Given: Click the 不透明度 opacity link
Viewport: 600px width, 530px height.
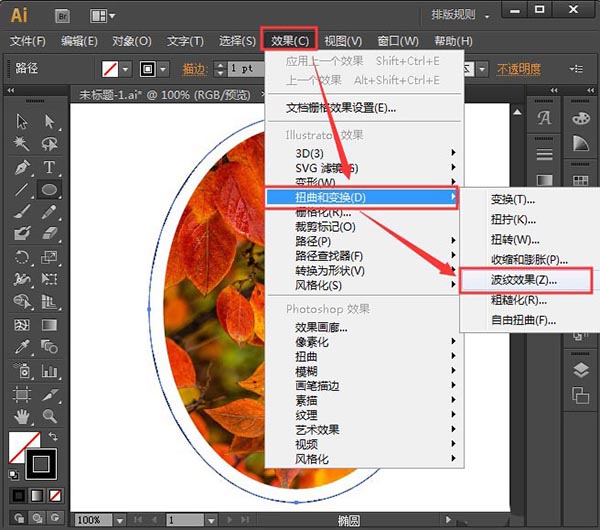Looking at the screenshot, I should click(518, 69).
